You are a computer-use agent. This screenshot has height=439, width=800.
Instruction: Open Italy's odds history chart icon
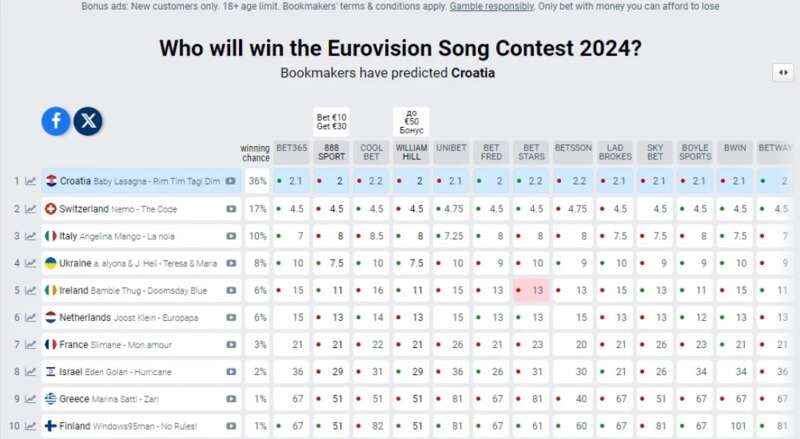tap(31, 236)
